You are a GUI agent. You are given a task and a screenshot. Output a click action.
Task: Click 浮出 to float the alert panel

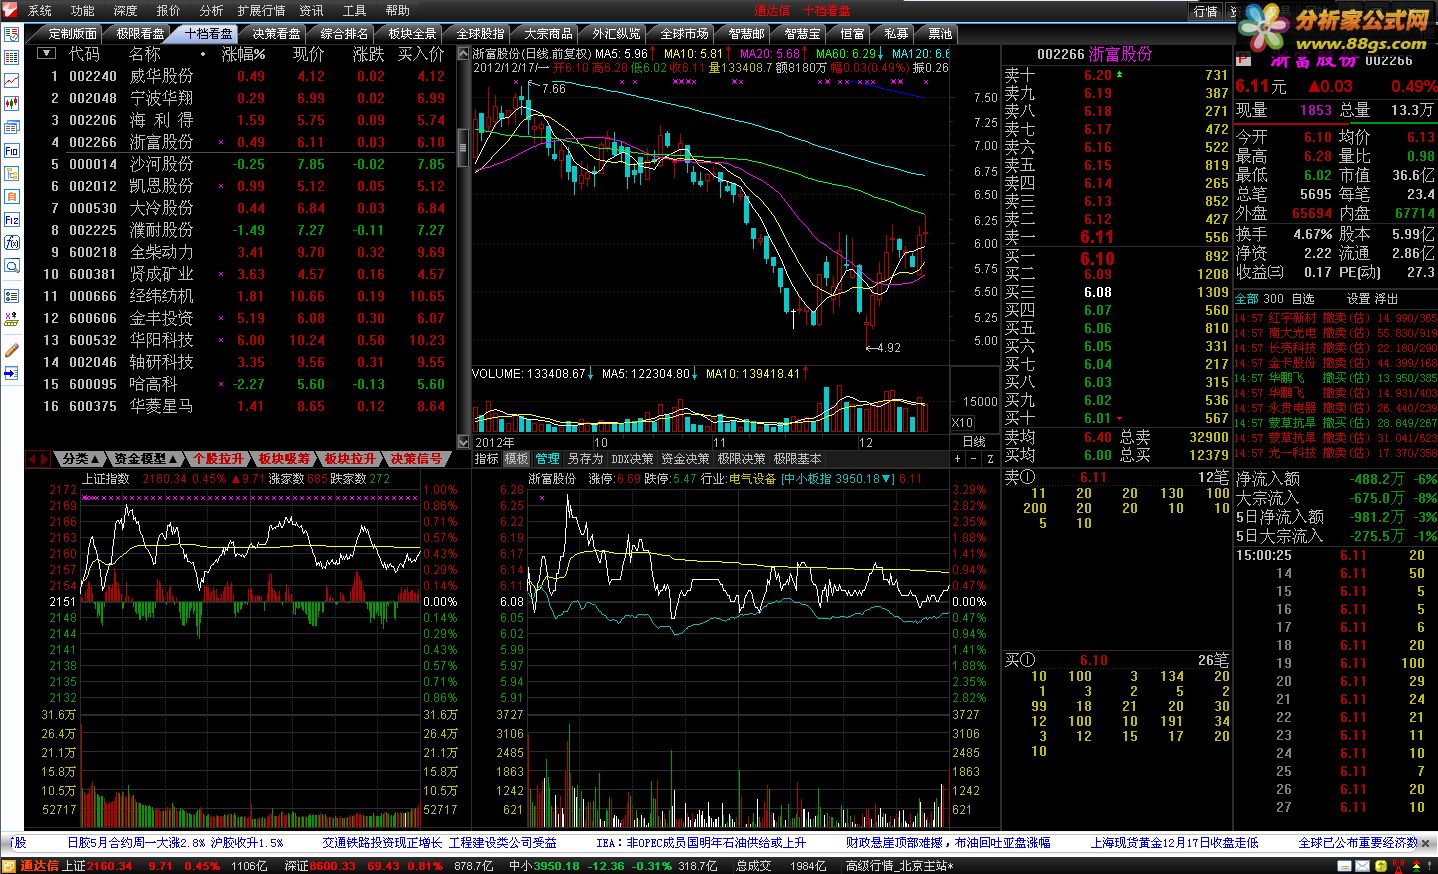click(1386, 299)
